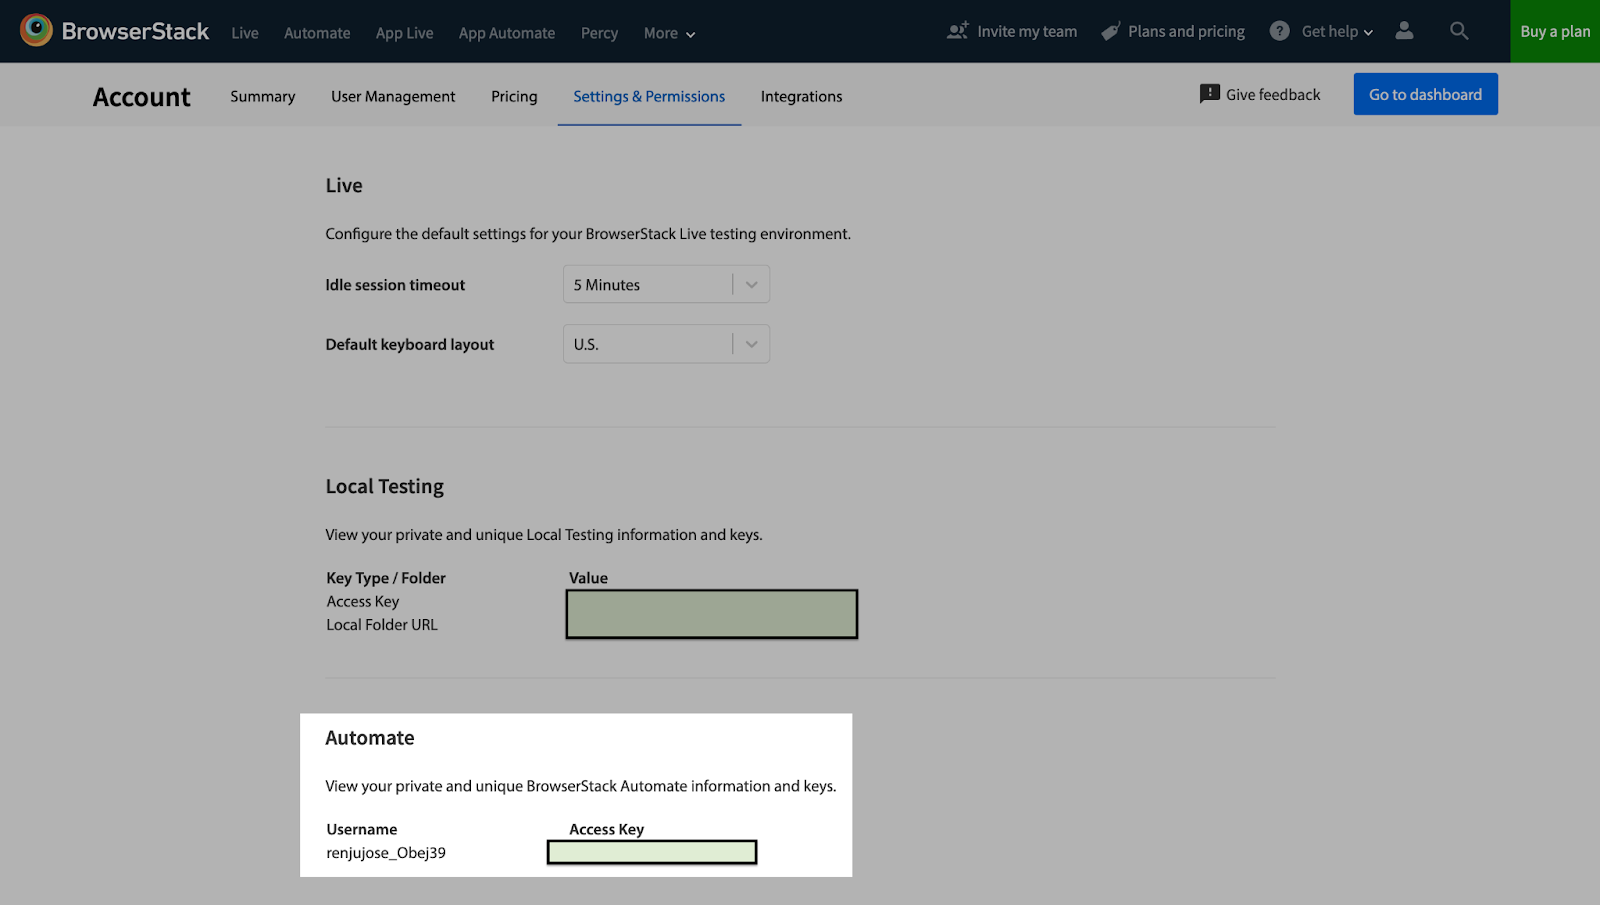
Task: Click the Local Testing value box
Action: (712, 614)
